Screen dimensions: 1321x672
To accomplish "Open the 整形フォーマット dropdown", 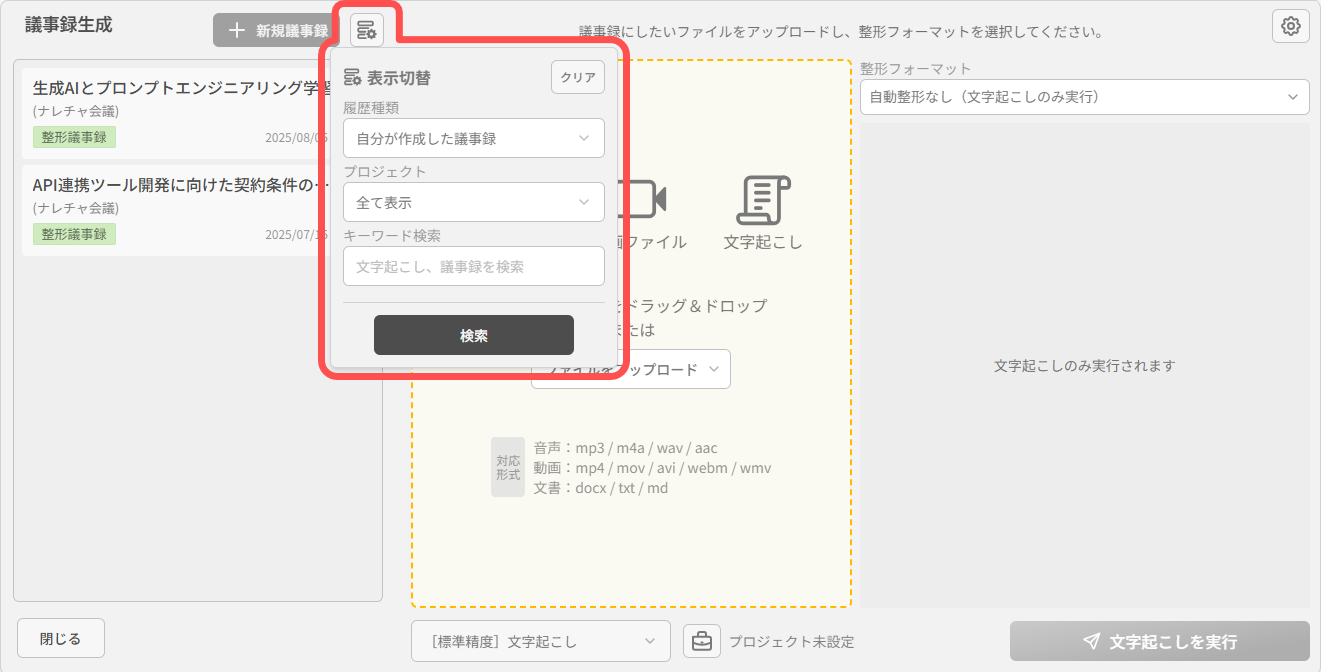I will pyautogui.click(x=1083, y=97).
